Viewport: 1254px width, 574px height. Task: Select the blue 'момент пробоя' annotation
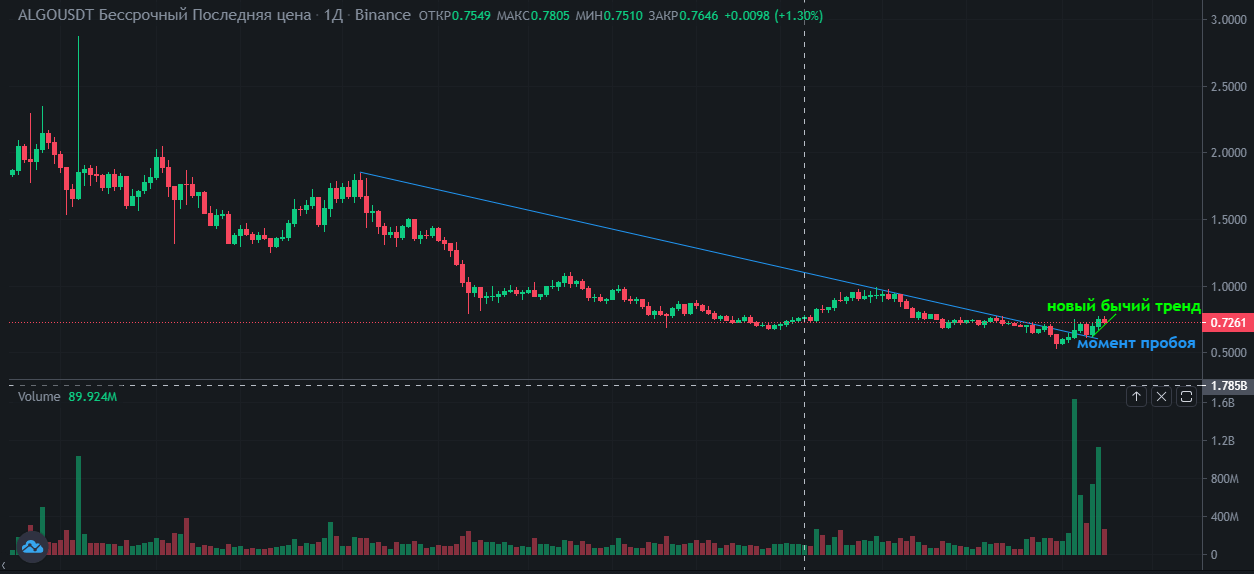[1136, 343]
